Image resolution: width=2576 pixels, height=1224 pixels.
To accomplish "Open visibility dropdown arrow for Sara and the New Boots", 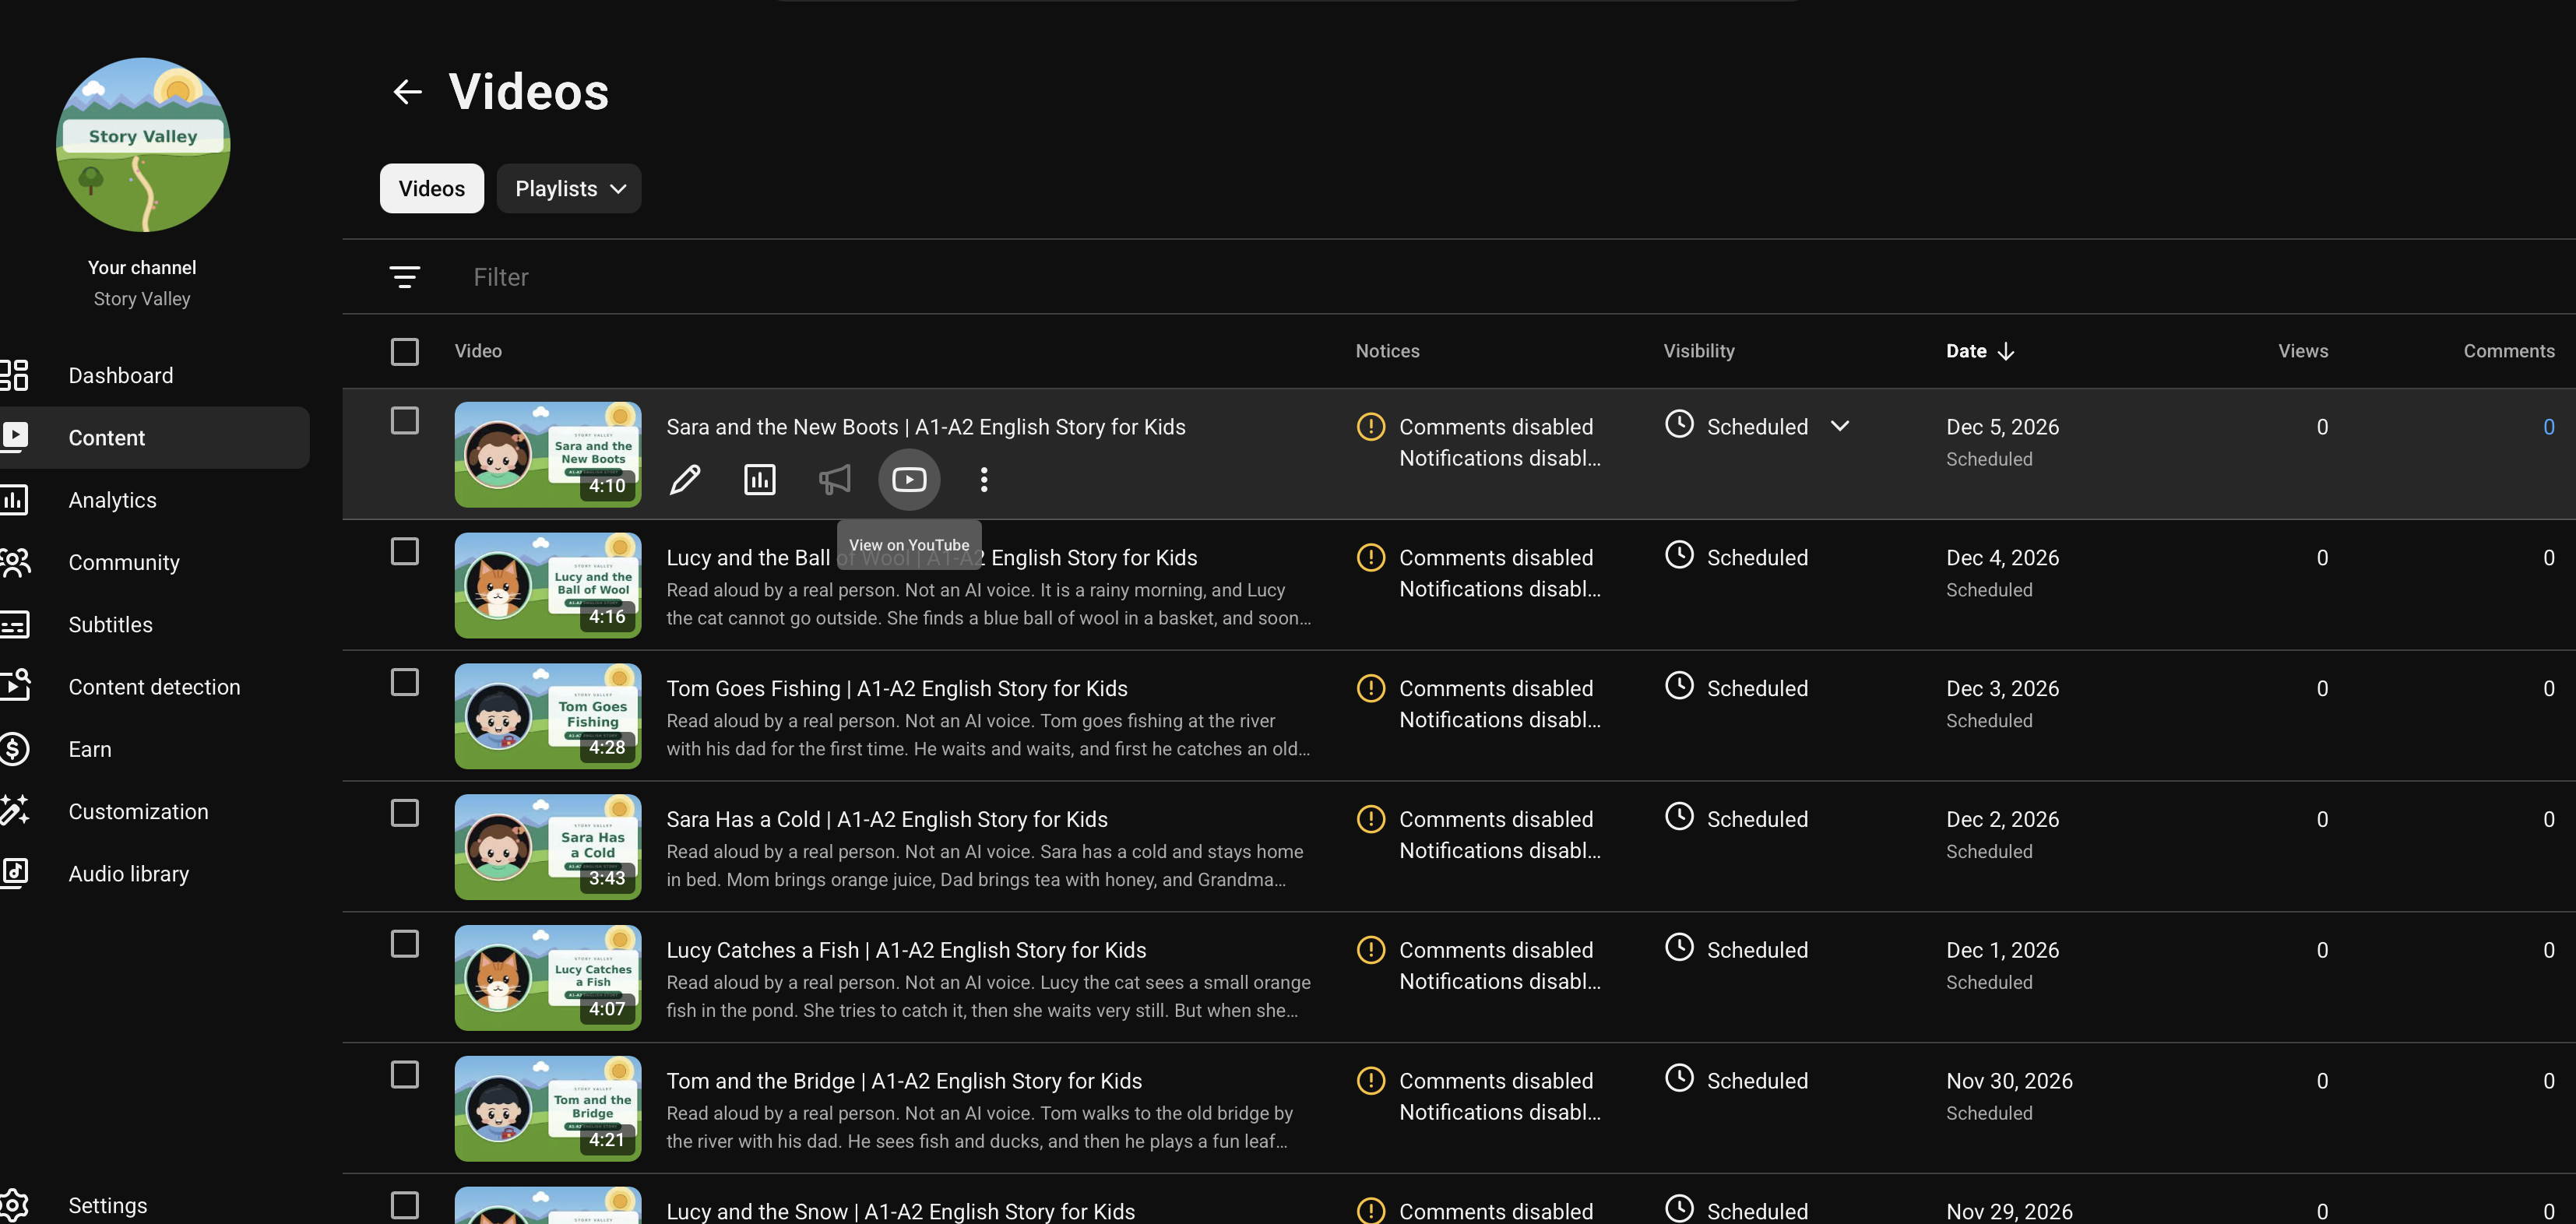I will click(1839, 426).
